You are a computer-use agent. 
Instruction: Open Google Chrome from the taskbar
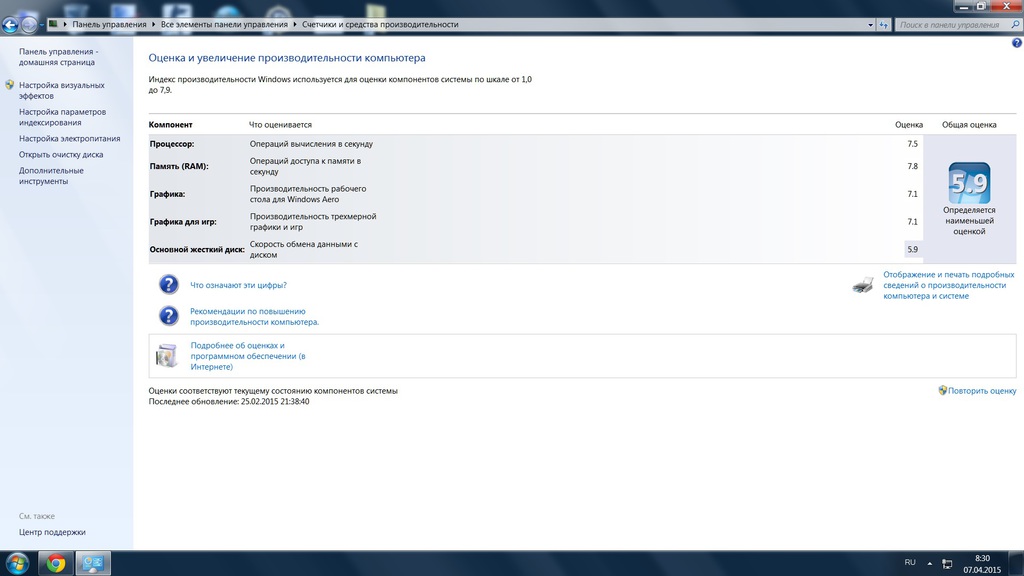[x=56, y=563]
